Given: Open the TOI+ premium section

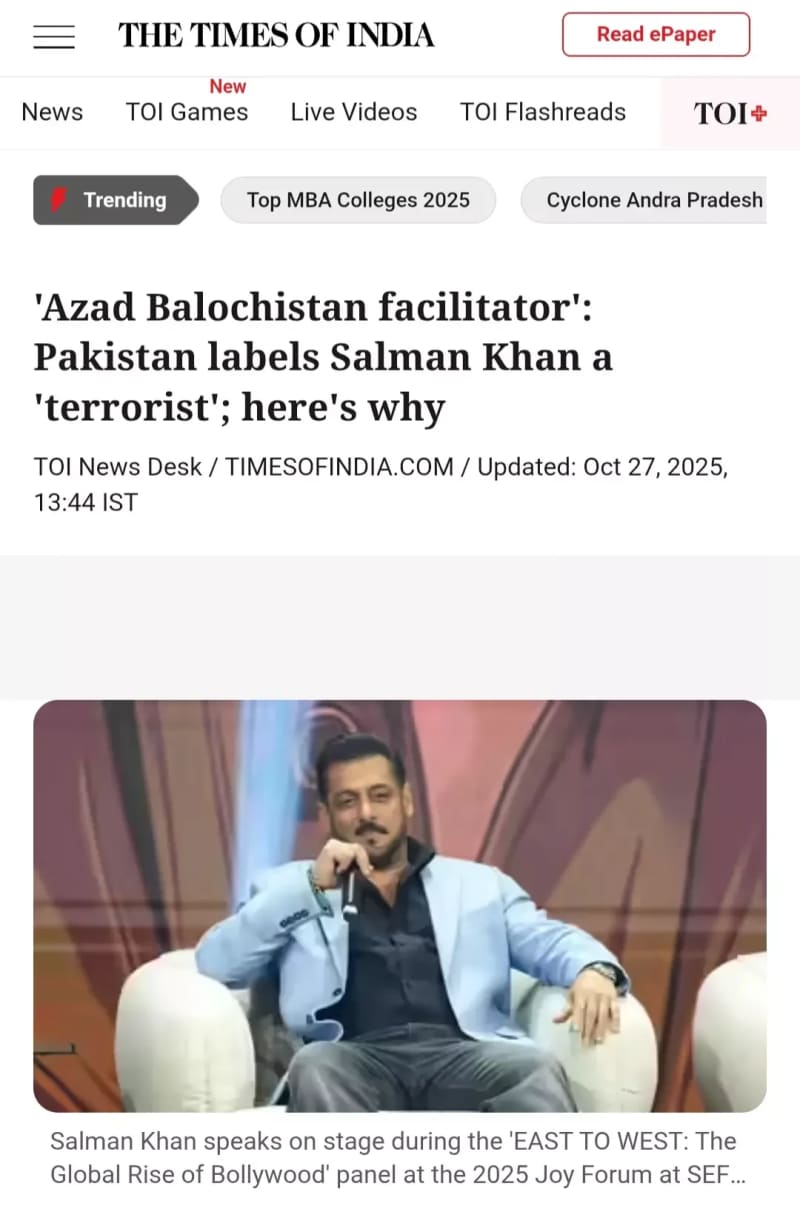Looking at the screenshot, I should click(730, 113).
